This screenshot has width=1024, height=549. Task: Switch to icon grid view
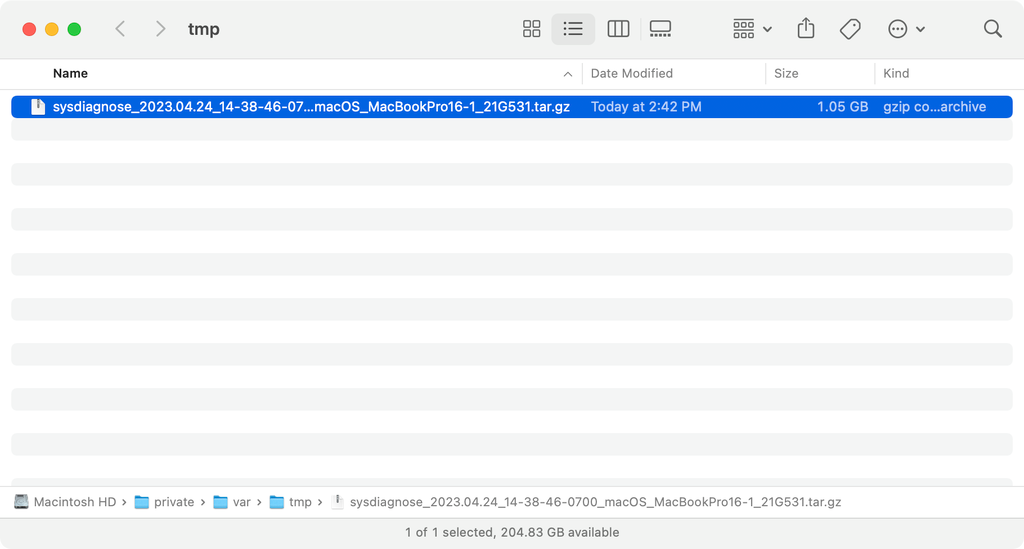pyautogui.click(x=532, y=29)
